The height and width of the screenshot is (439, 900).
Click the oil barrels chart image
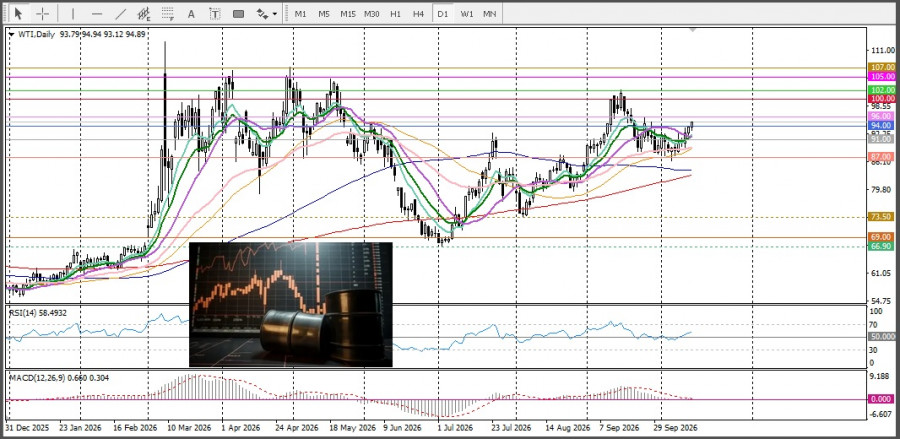[x=290, y=304]
